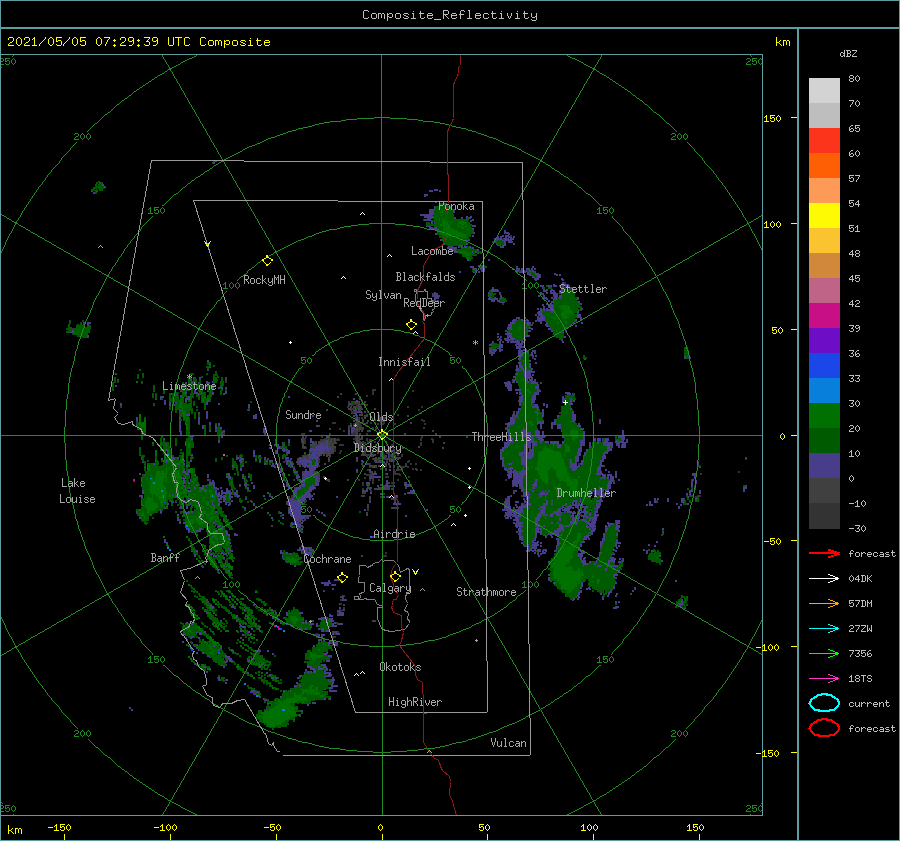Click the Innisfail city label
This screenshot has width=900, height=841.
tap(404, 362)
